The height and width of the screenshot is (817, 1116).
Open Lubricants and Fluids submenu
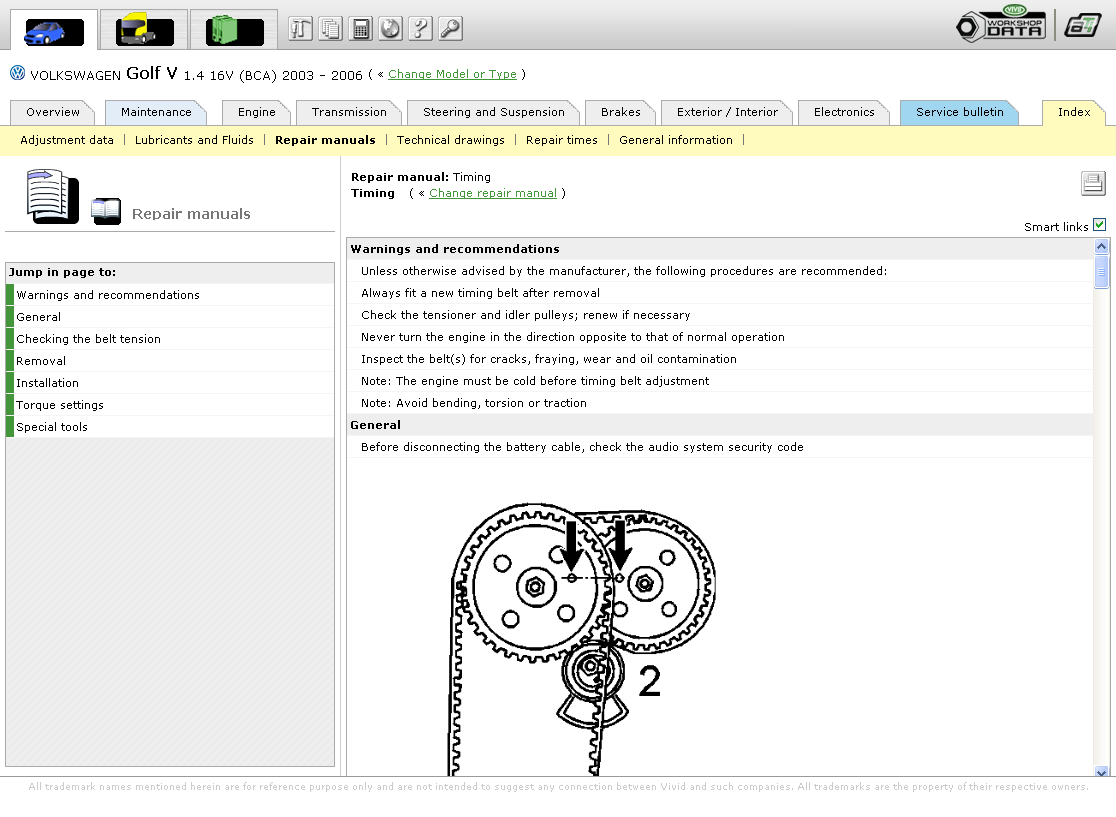tap(194, 140)
